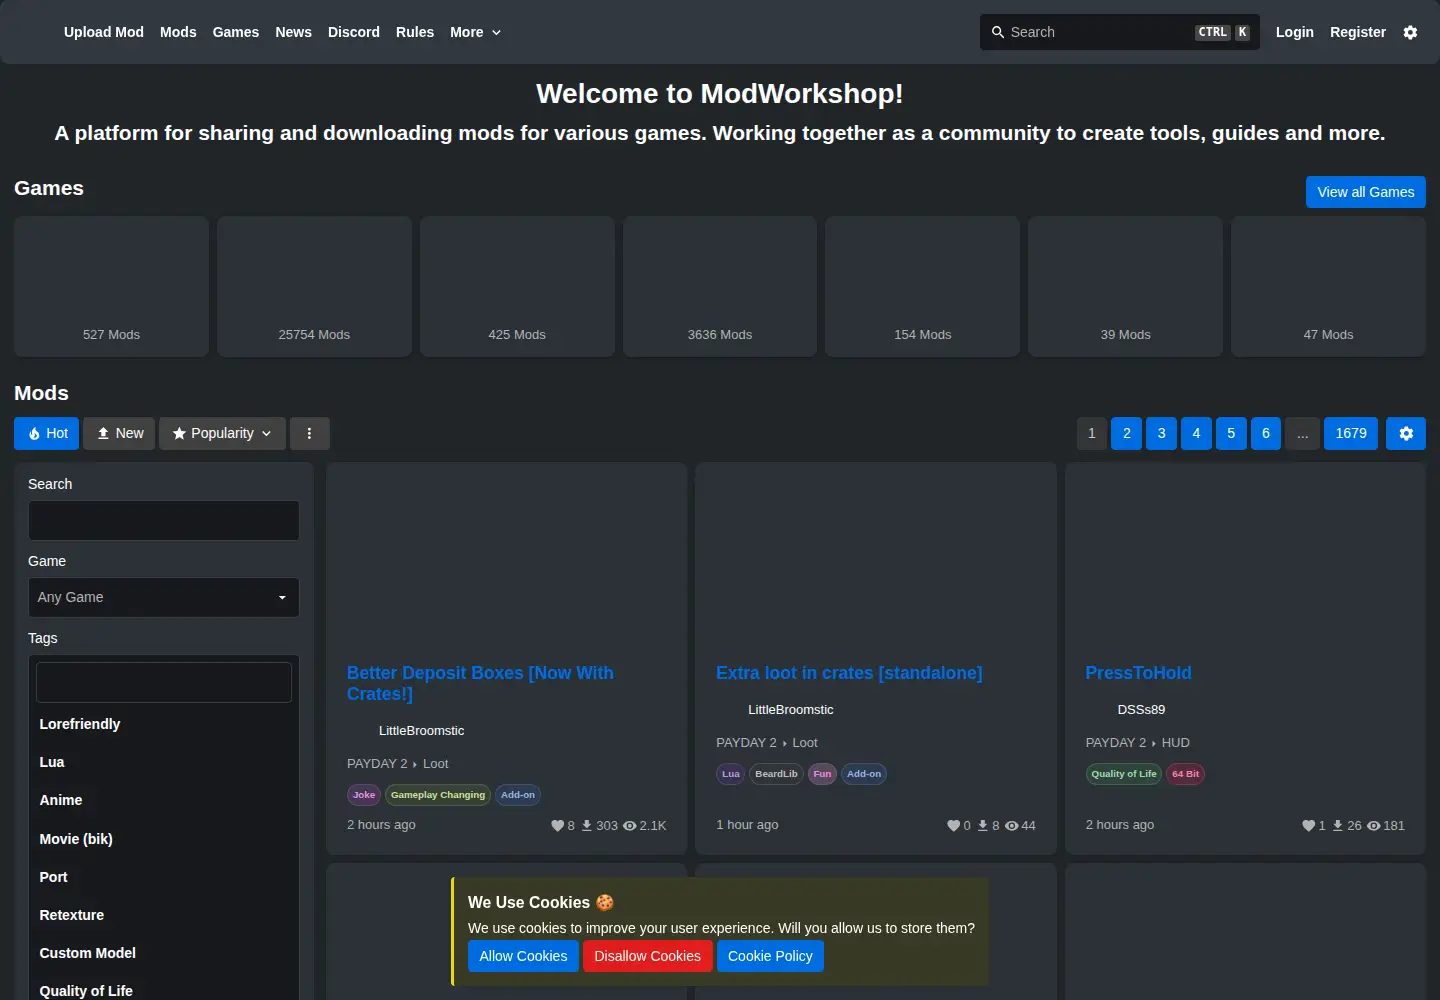Screen dimensions: 1440x1000
Task: Click the sidebar mod Search field
Action: click(x=164, y=520)
